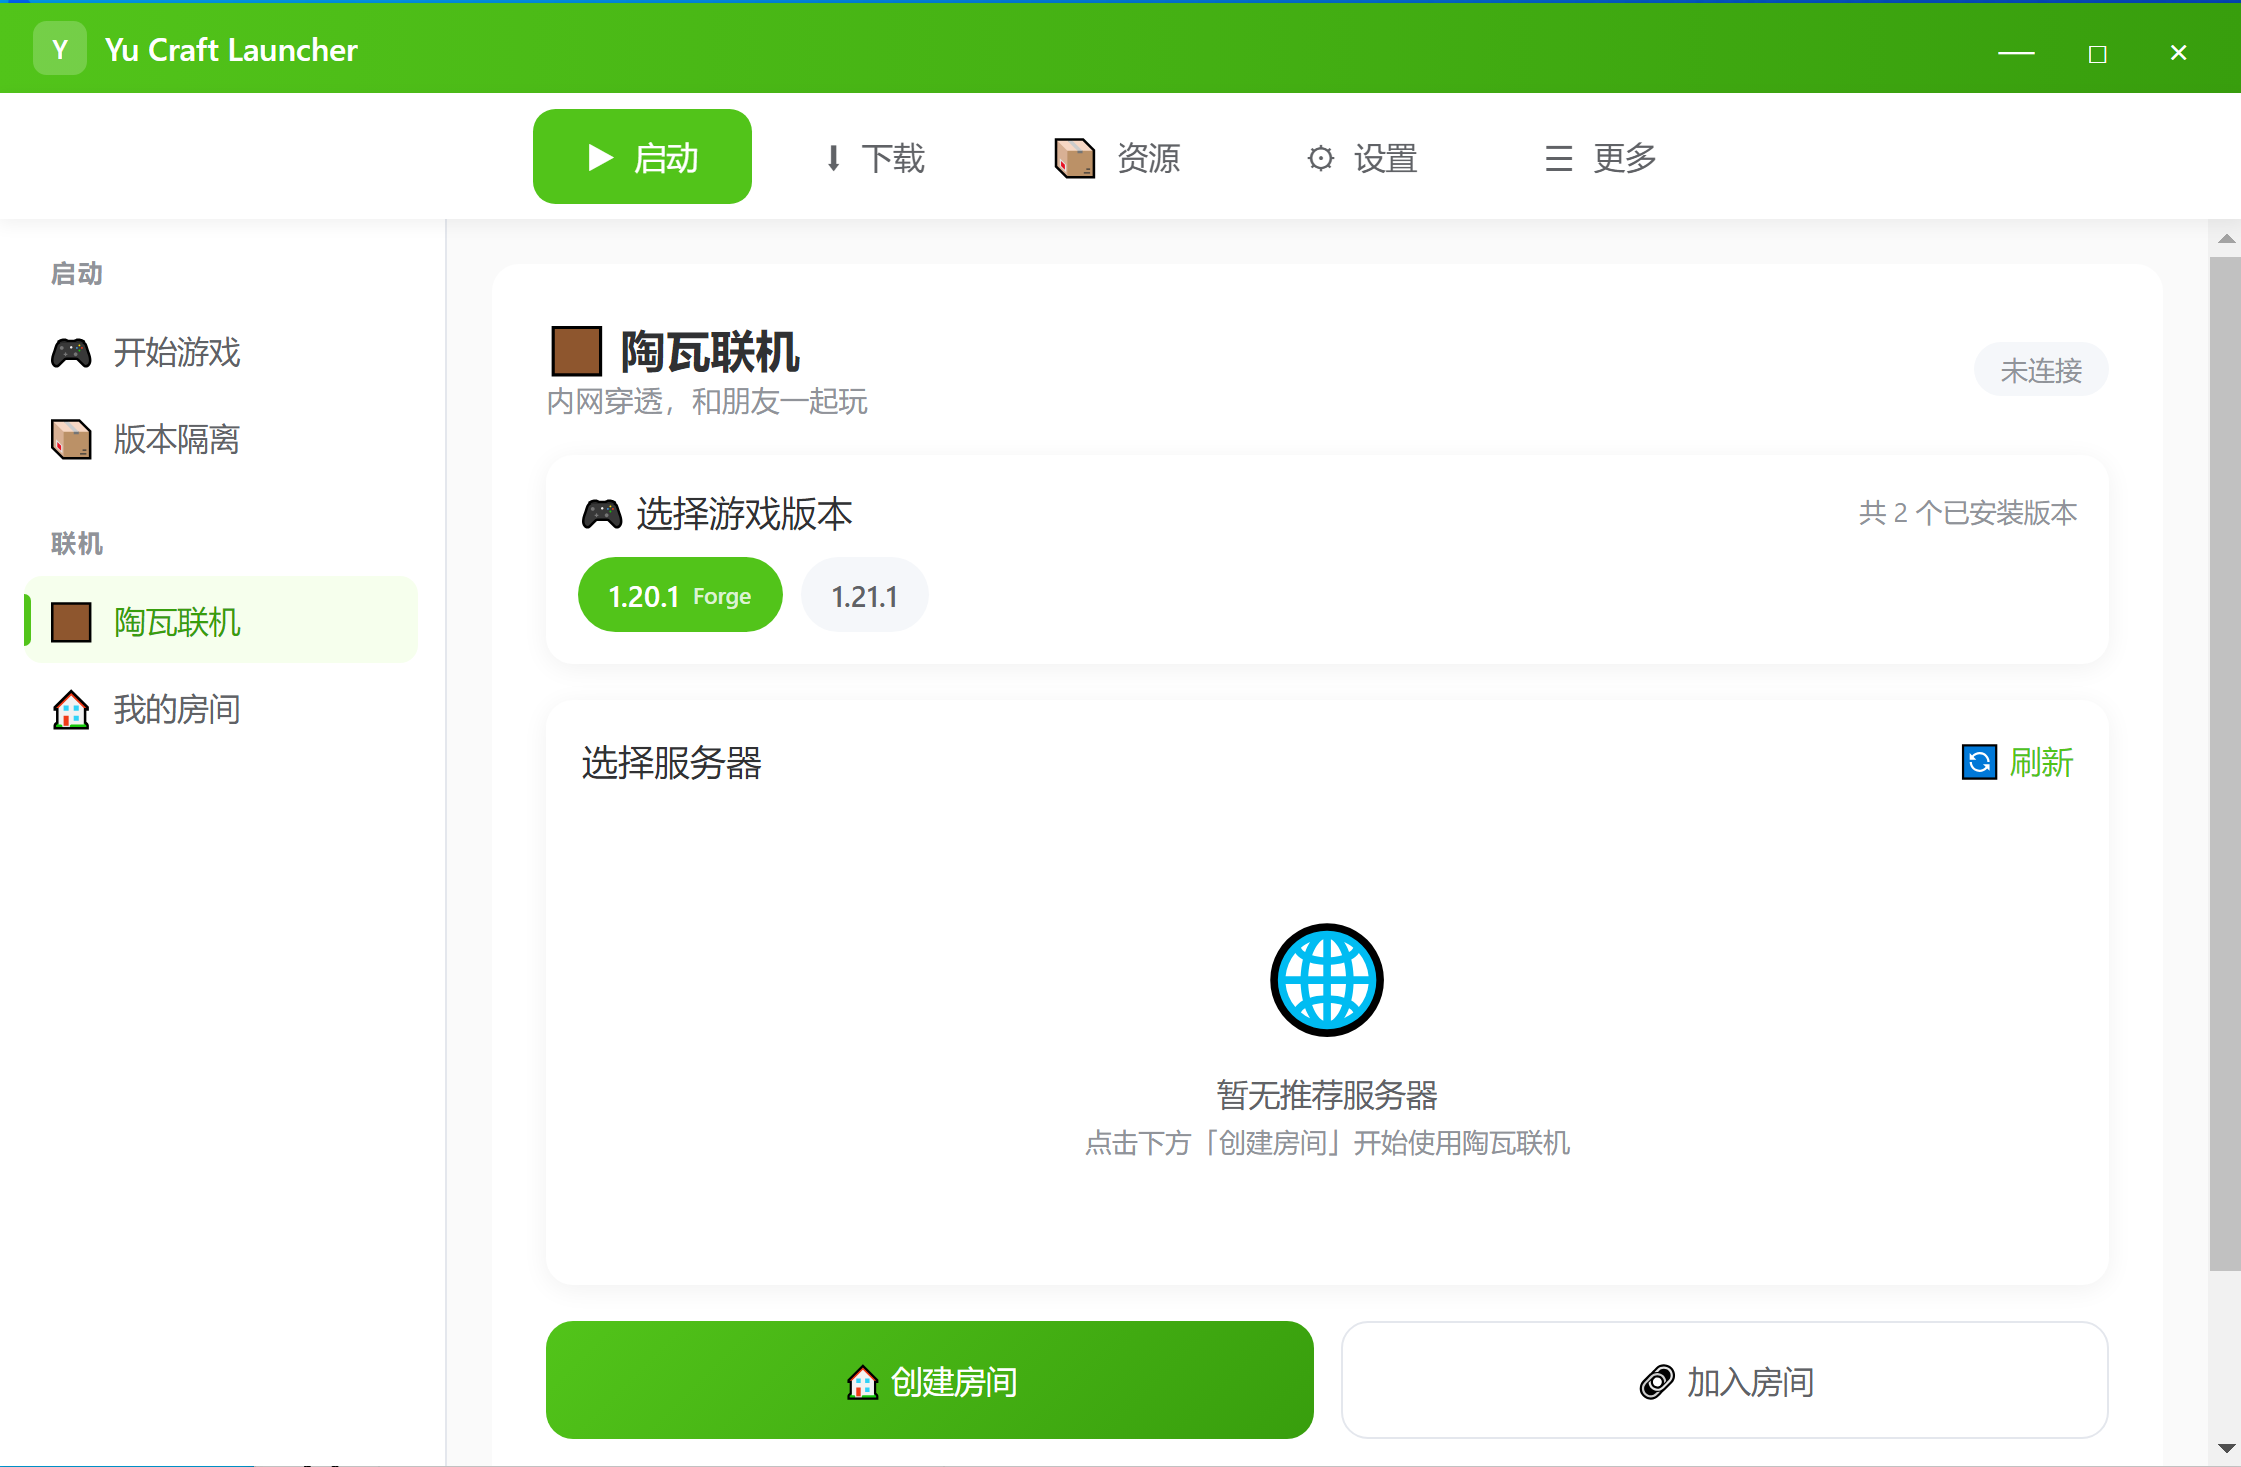Click the house icon on 创建房间 button
Image resolution: width=2241 pixels, height=1467 pixels.
click(862, 1382)
